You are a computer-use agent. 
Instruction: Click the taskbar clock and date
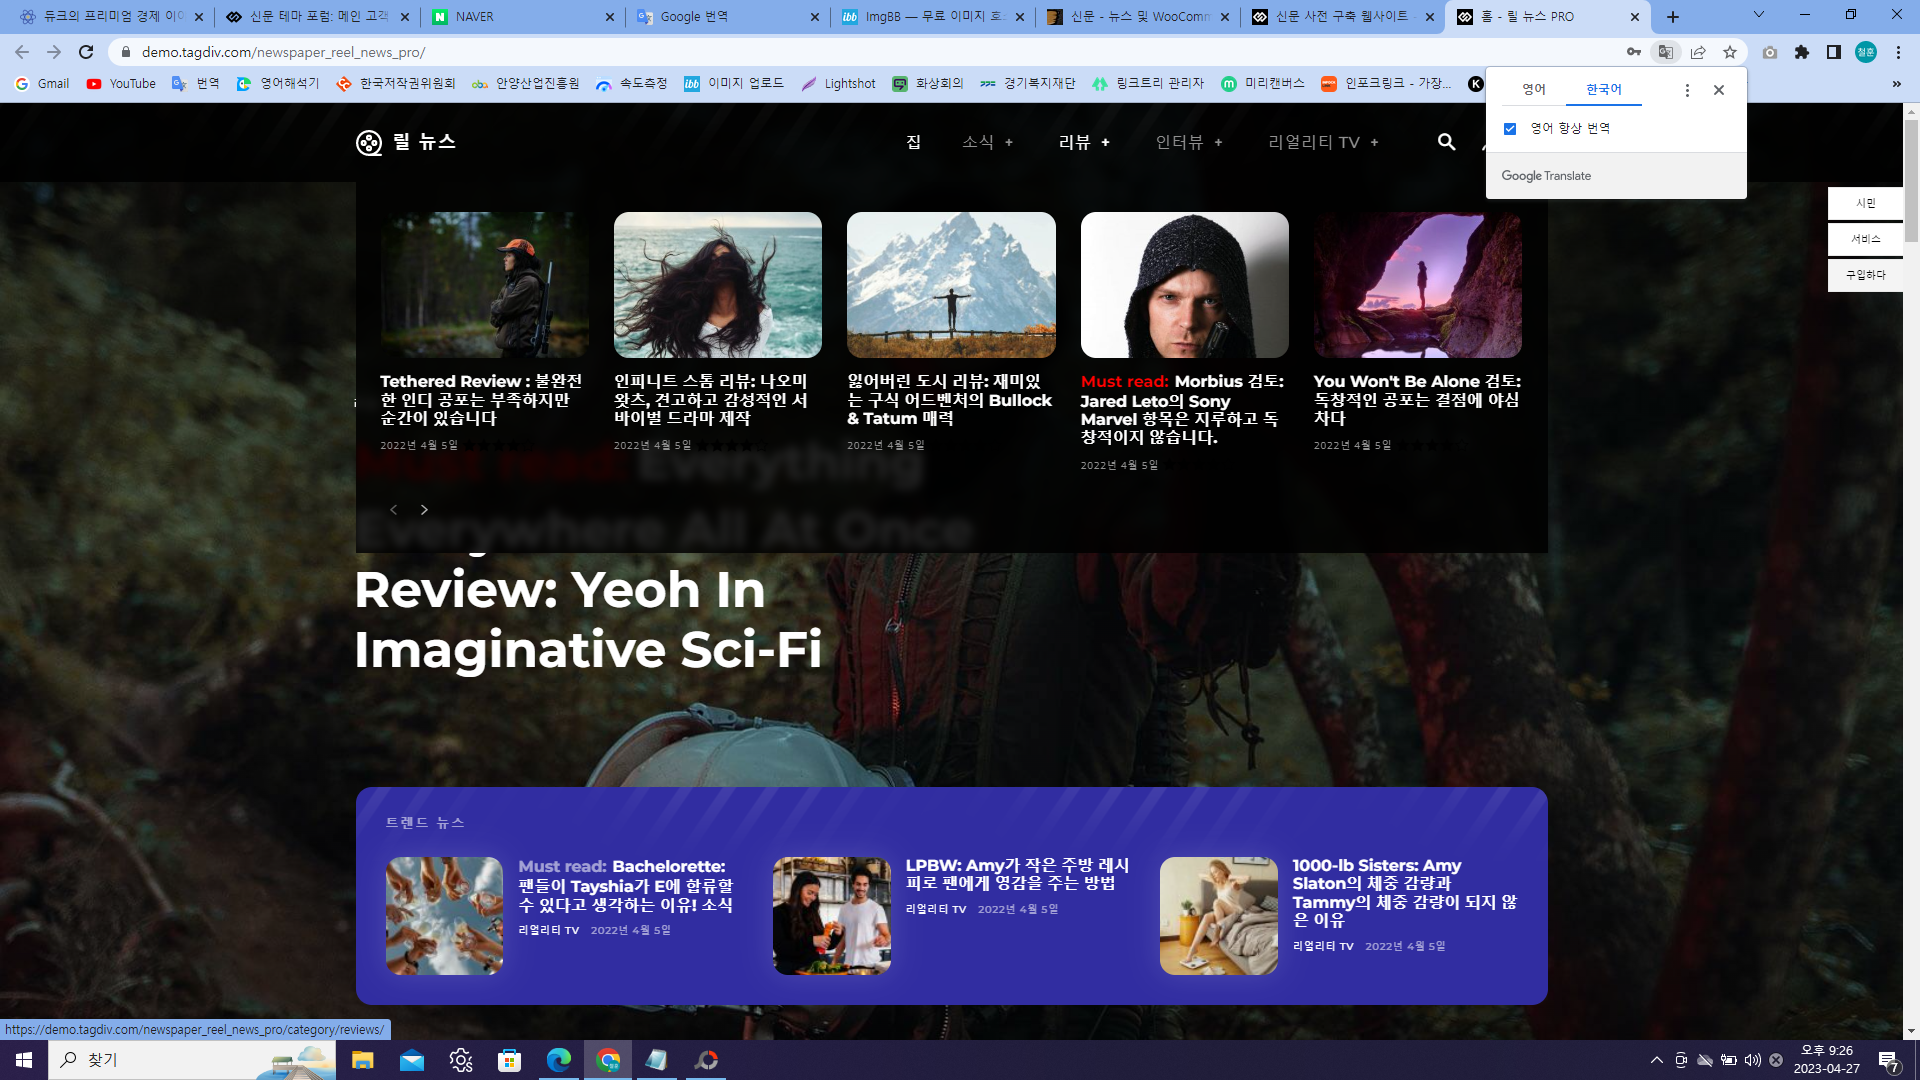(1827, 1060)
